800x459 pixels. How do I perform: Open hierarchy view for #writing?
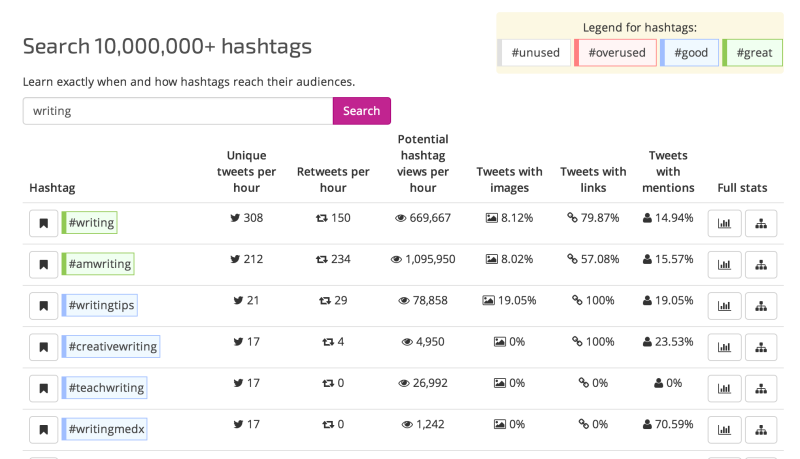[x=761, y=223]
